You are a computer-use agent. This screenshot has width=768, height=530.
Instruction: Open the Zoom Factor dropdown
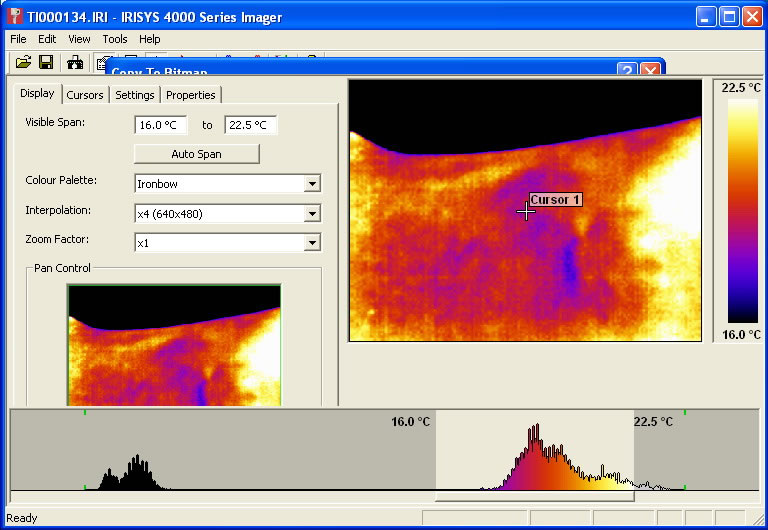click(x=312, y=243)
